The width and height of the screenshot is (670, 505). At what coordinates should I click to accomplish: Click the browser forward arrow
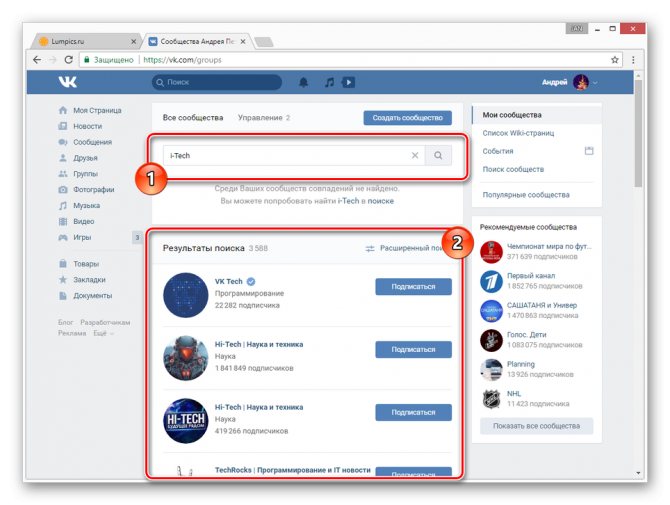pos(53,60)
